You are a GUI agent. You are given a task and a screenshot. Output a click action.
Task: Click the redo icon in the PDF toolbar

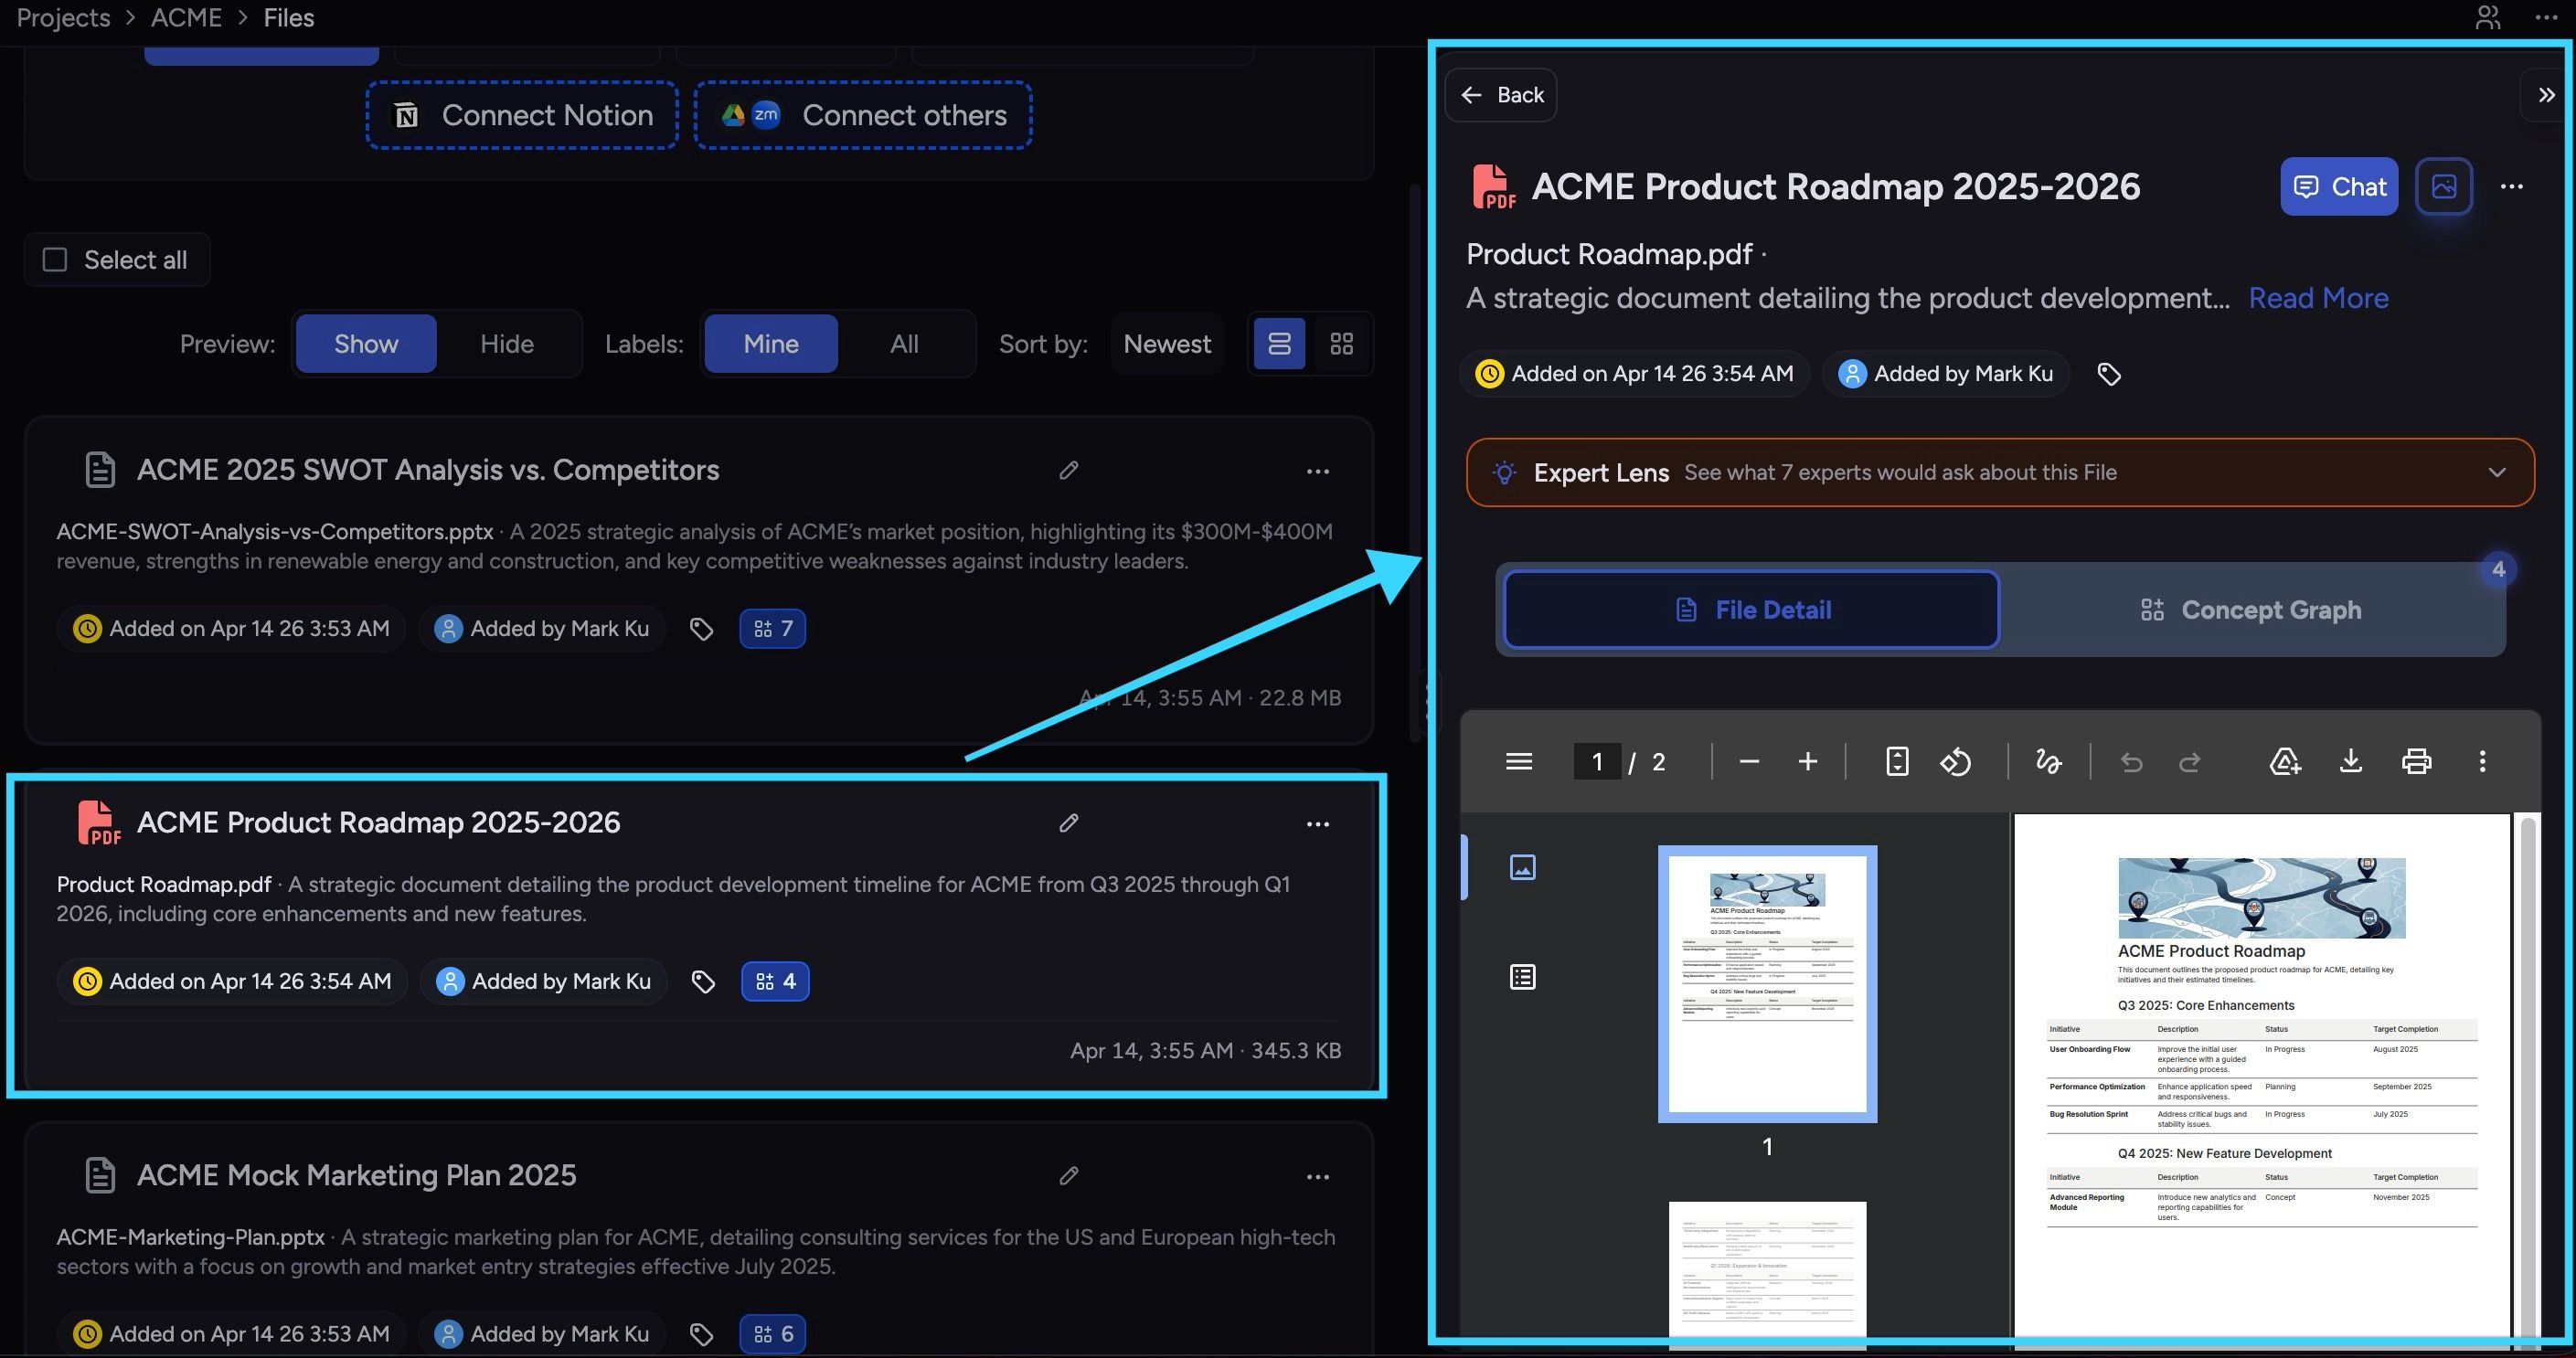point(2189,763)
